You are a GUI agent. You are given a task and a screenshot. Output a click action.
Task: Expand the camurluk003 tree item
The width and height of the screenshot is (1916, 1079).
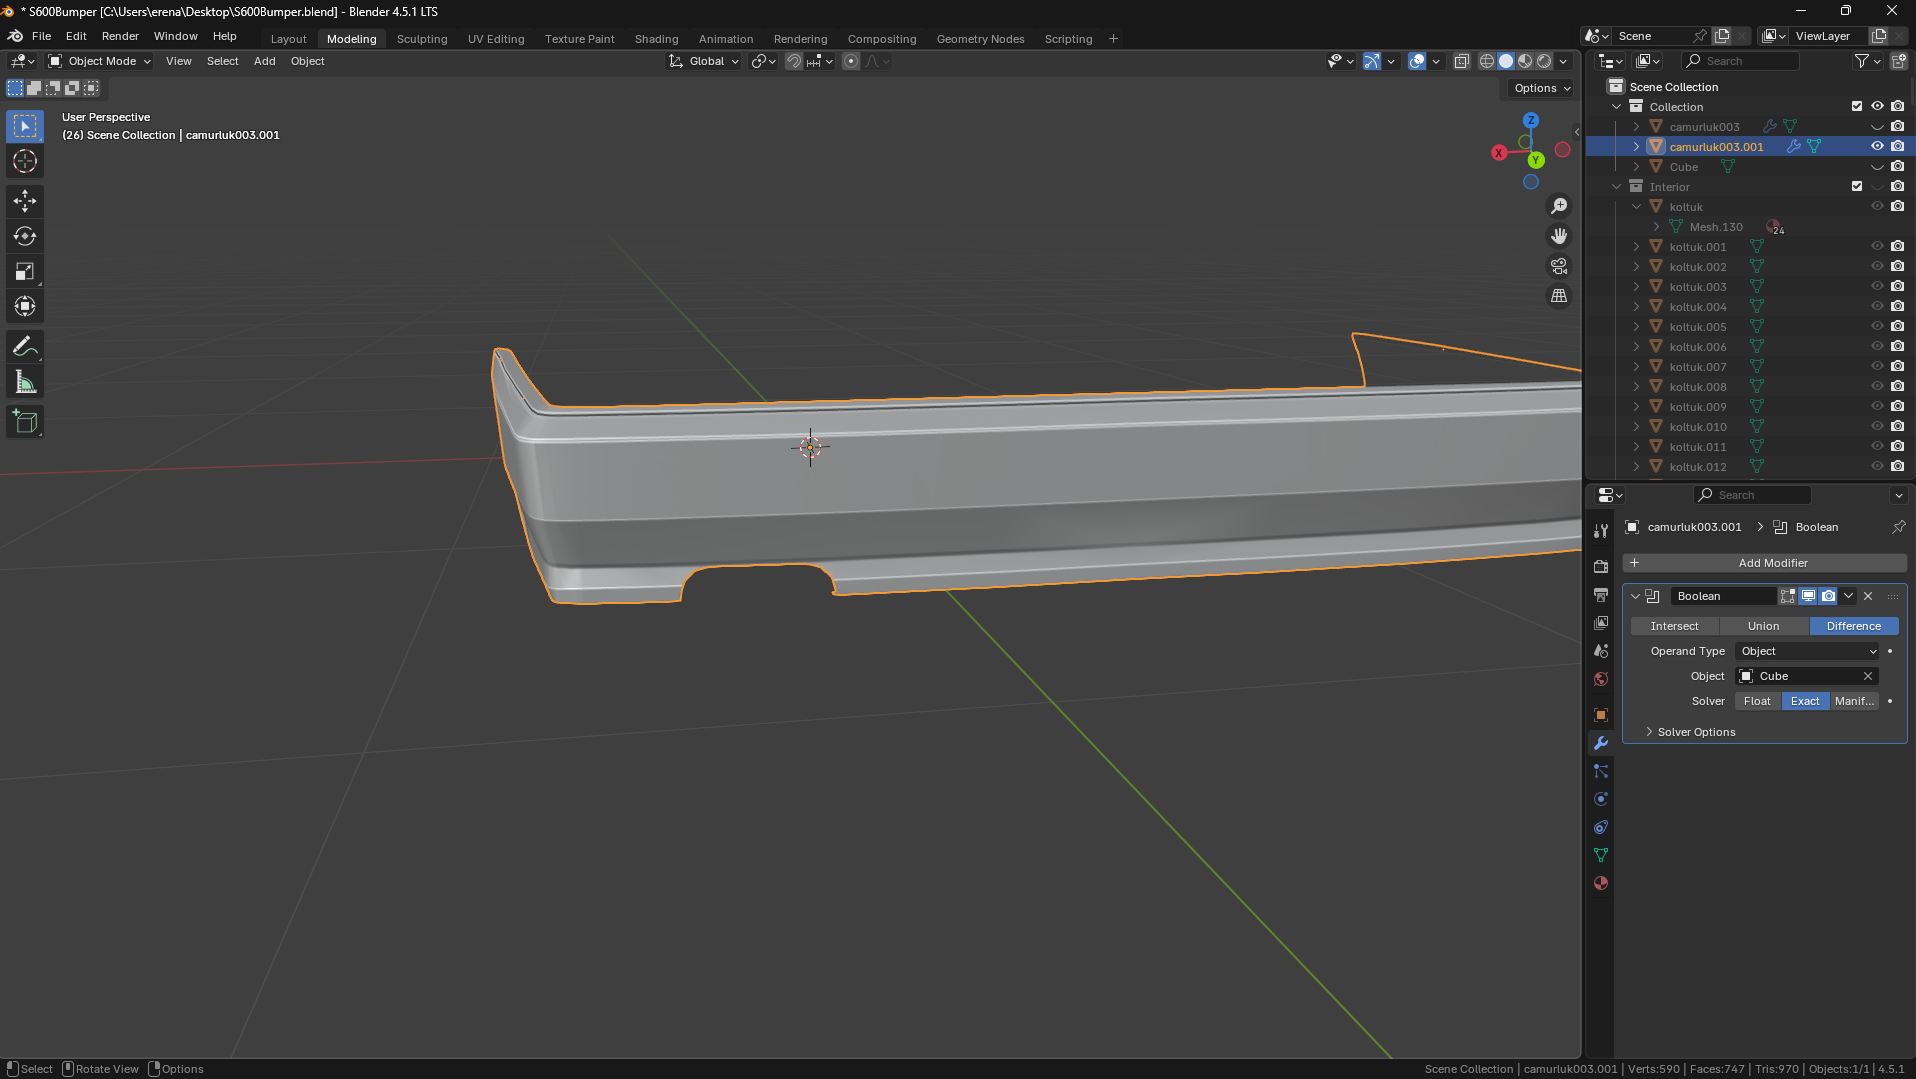(x=1636, y=127)
